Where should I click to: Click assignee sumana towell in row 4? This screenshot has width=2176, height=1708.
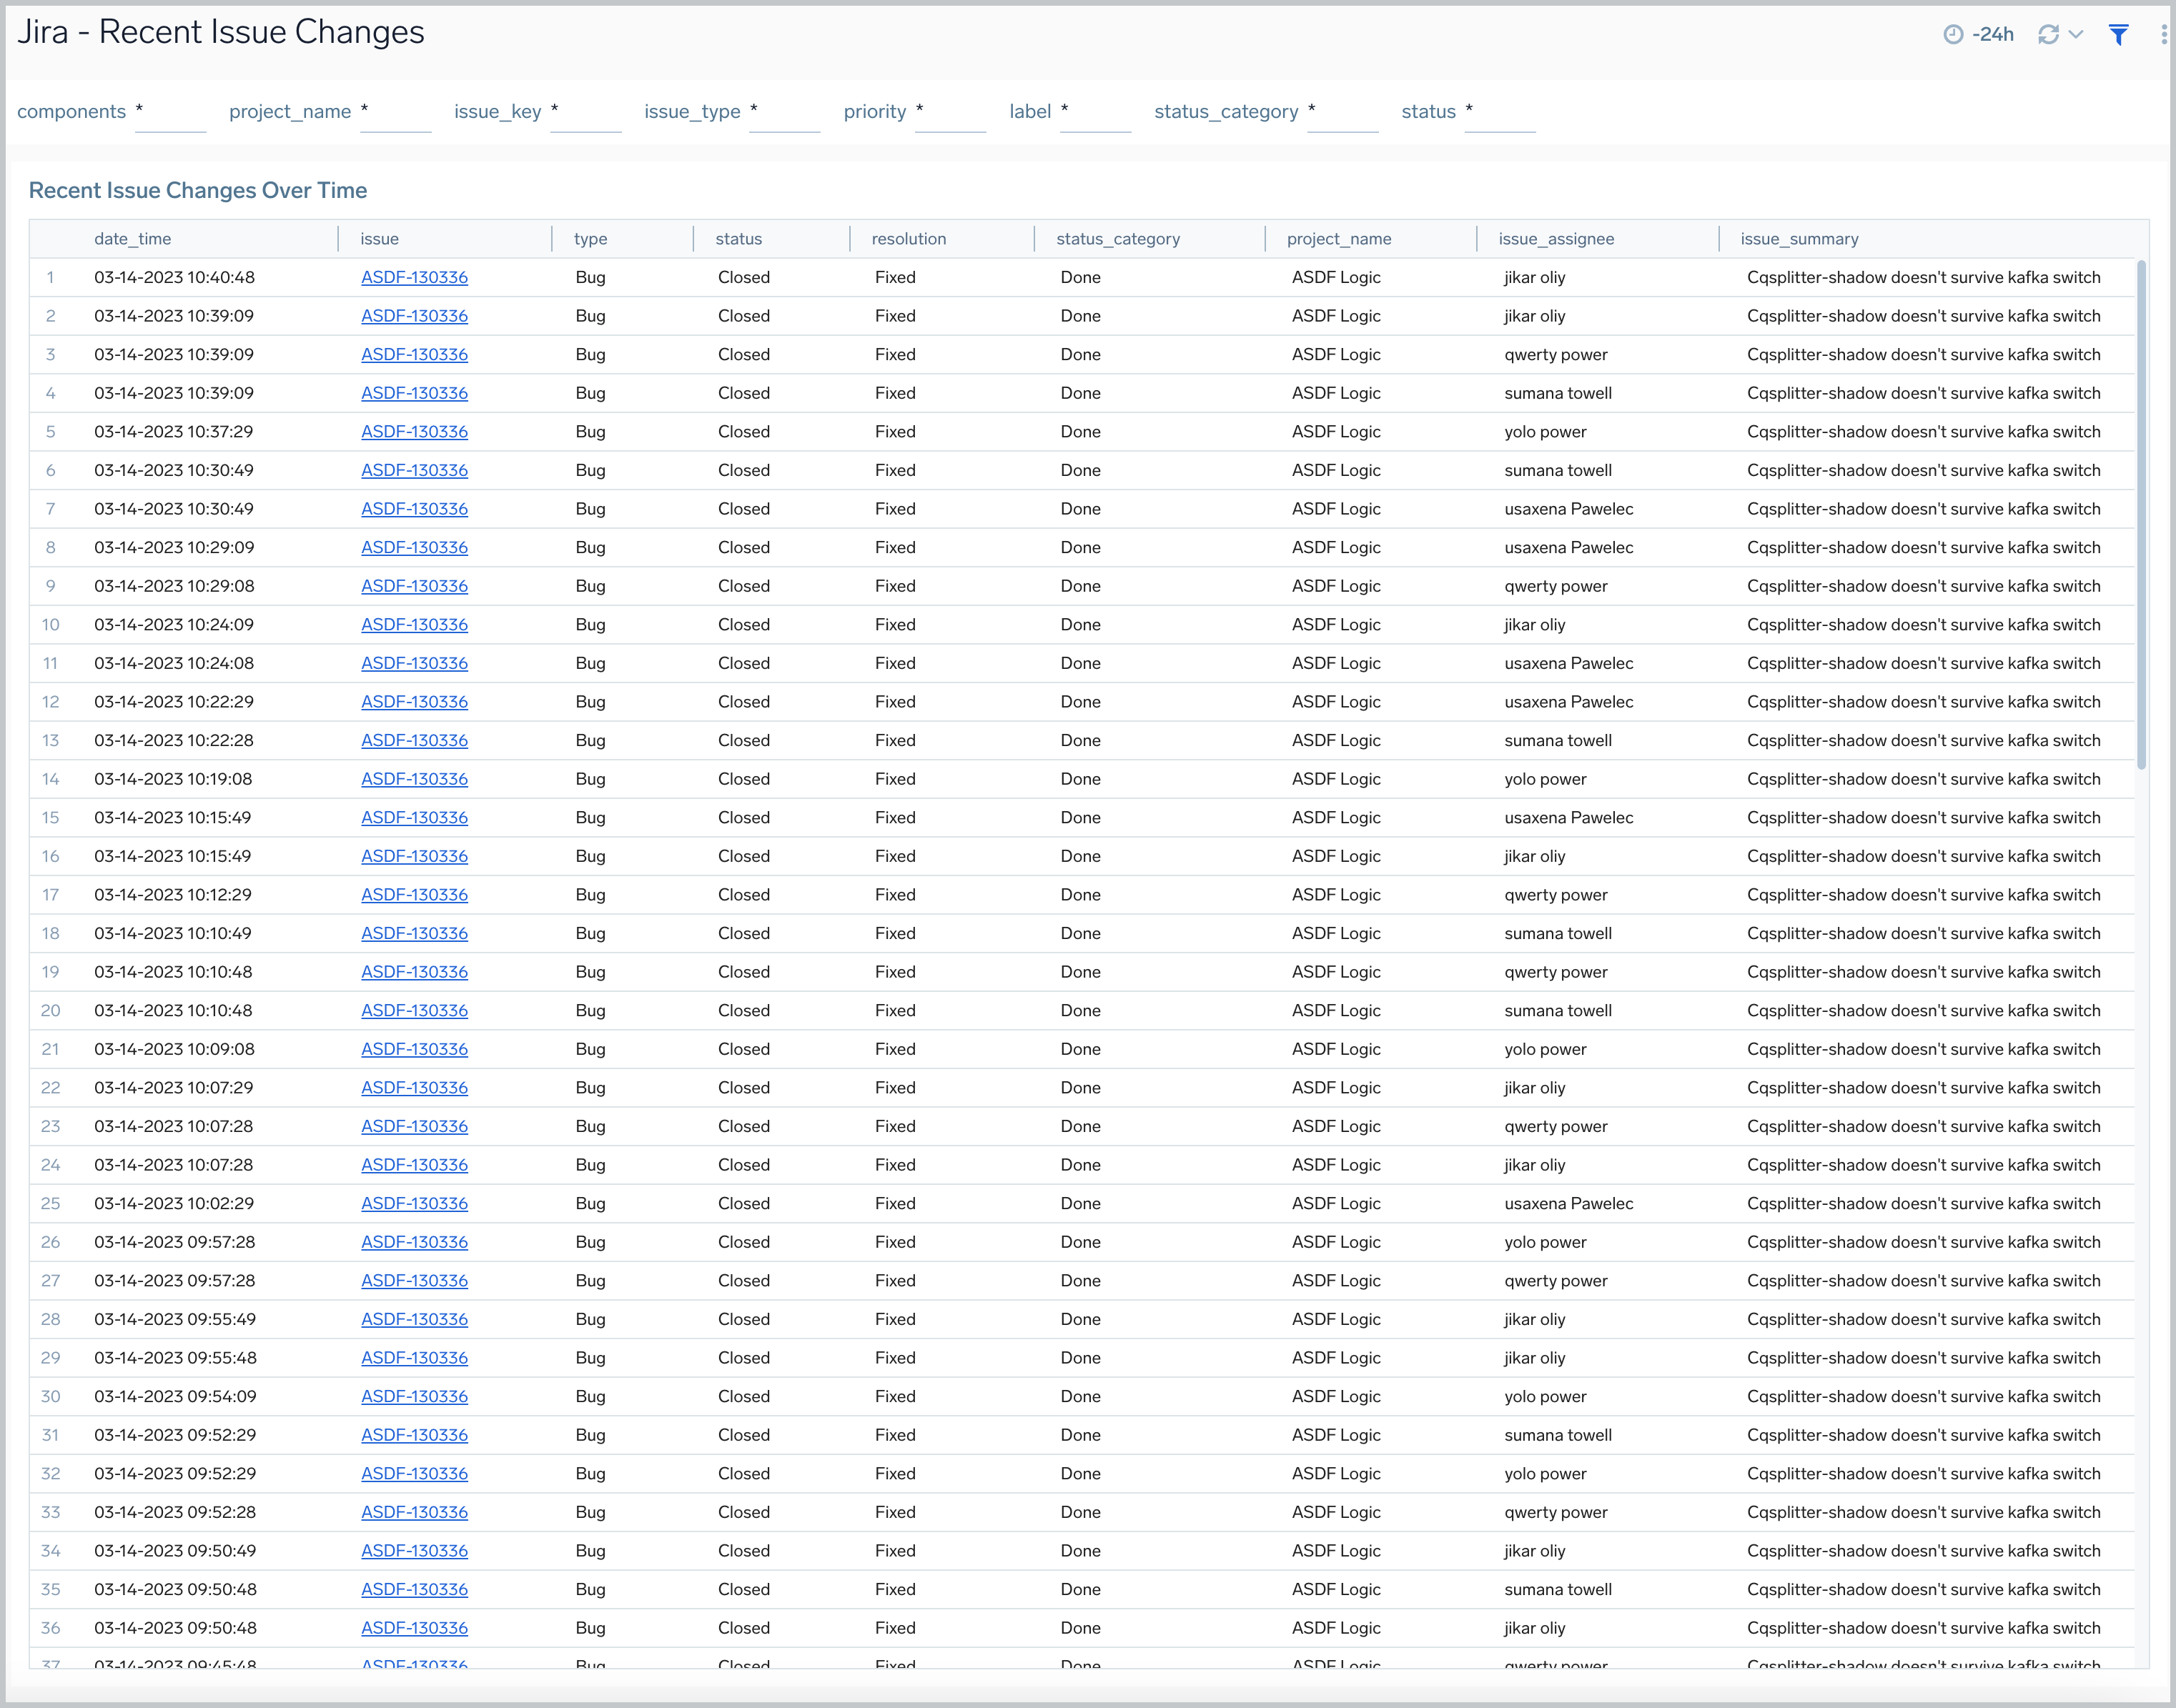click(x=1558, y=393)
